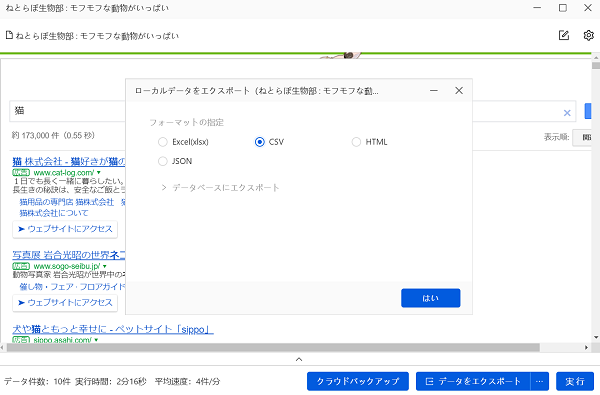Select the JSON format option
The image size is (600, 395).
[x=175, y=161]
